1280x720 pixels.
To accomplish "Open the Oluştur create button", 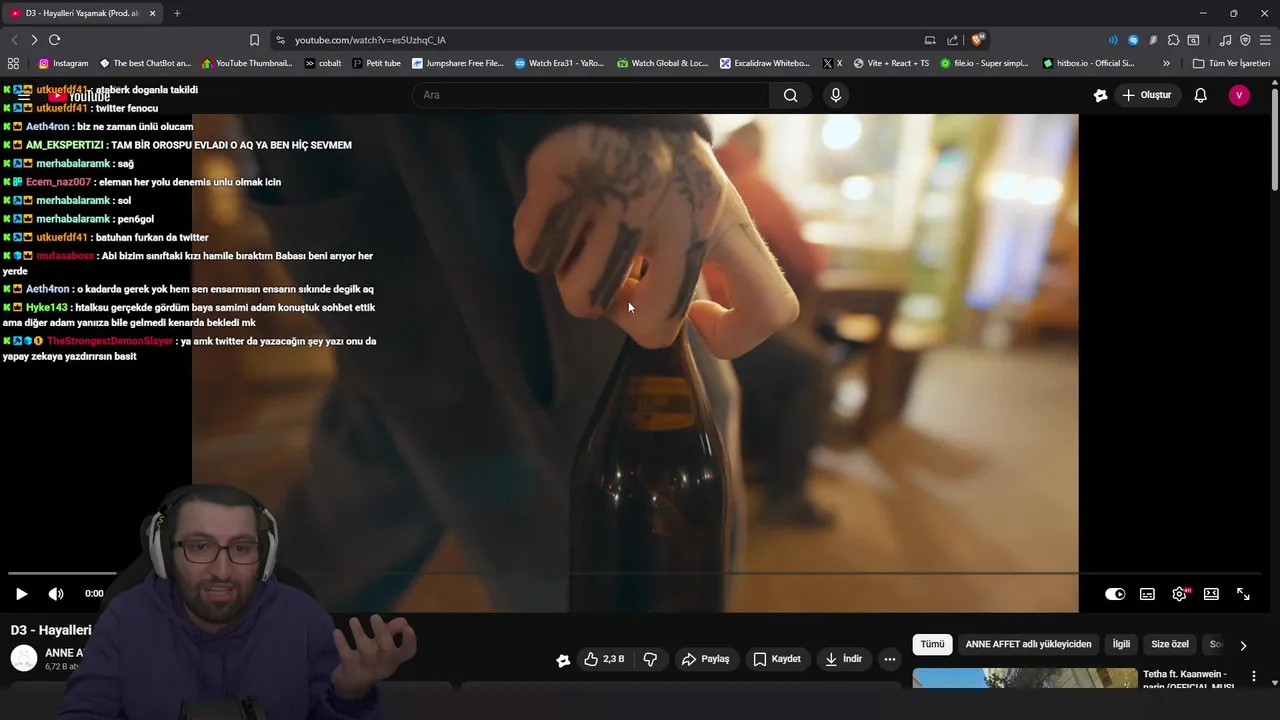I will pos(1146,95).
